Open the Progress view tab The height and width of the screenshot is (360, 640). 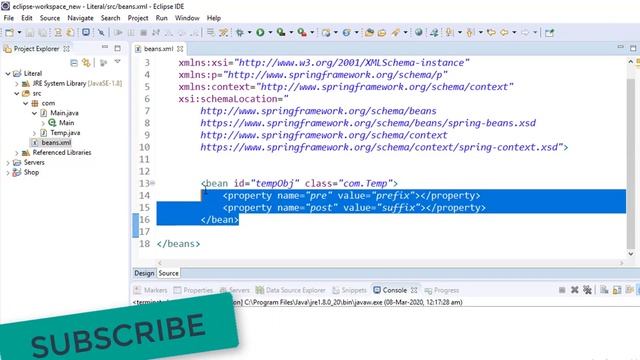tap(442, 290)
